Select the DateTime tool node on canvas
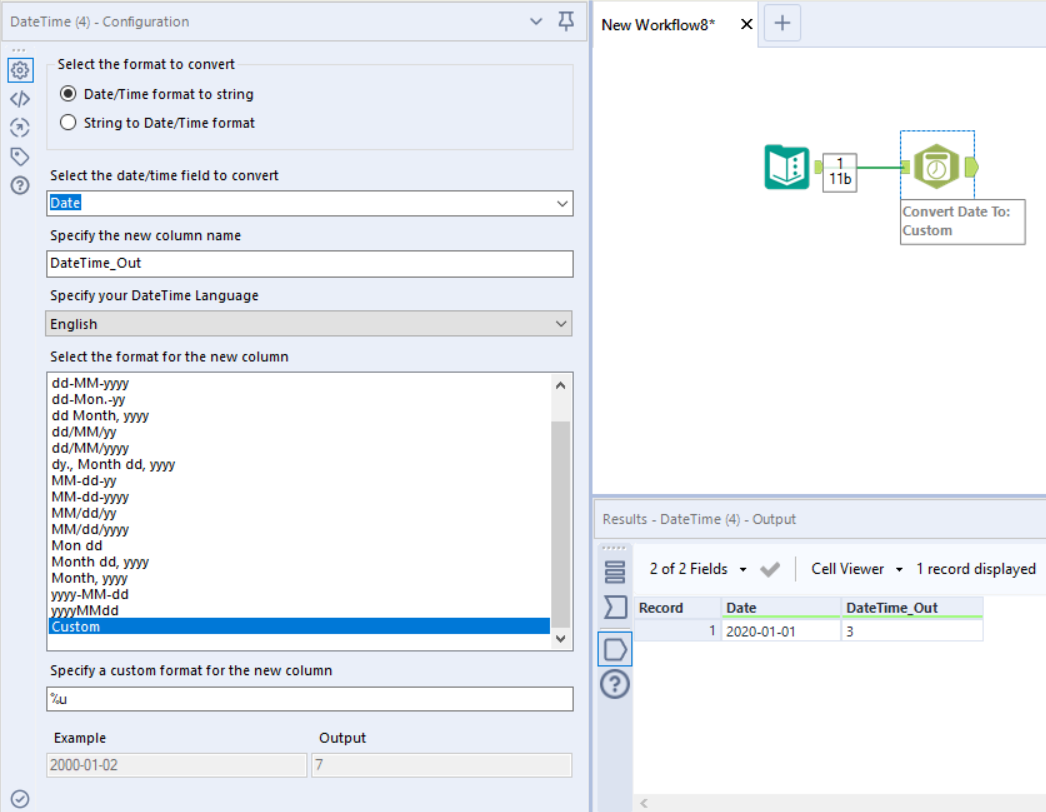This screenshot has width=1046, height=812. coord(937,167)
